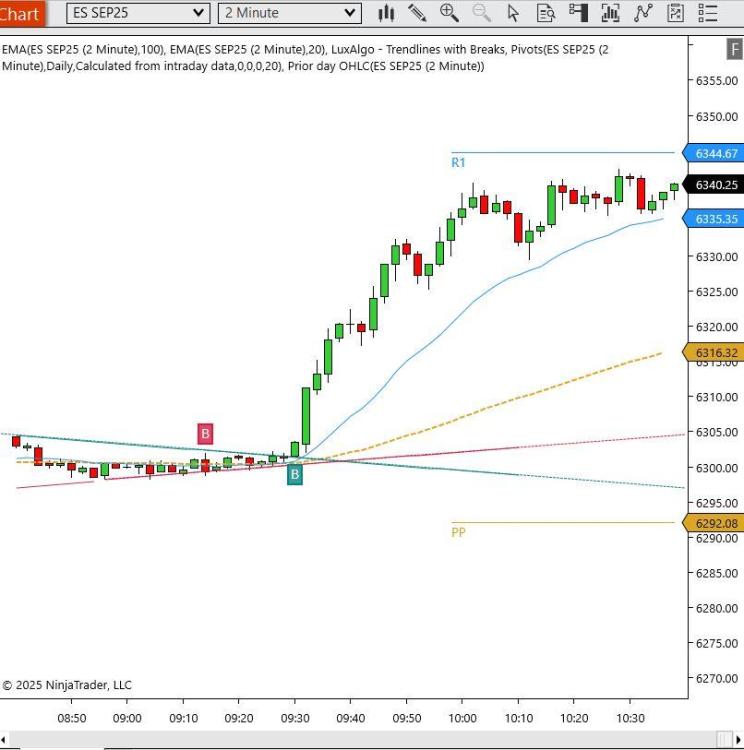Viewport: 744px width, 750px height.
Task: Expand the ES SEP25 instrument dropdown
Action: 199,13
